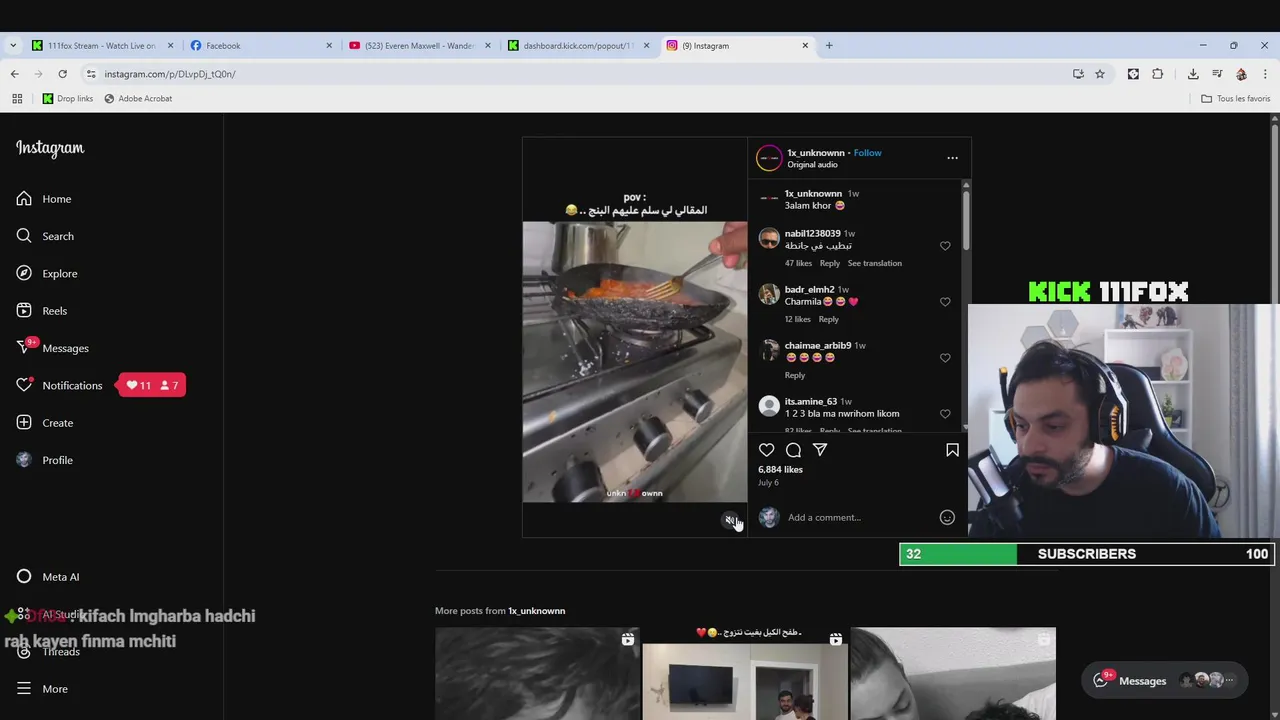This screenshot has width=1280, height=720.
Task: Unmute the video audio
Action: [x=730, y=520]
